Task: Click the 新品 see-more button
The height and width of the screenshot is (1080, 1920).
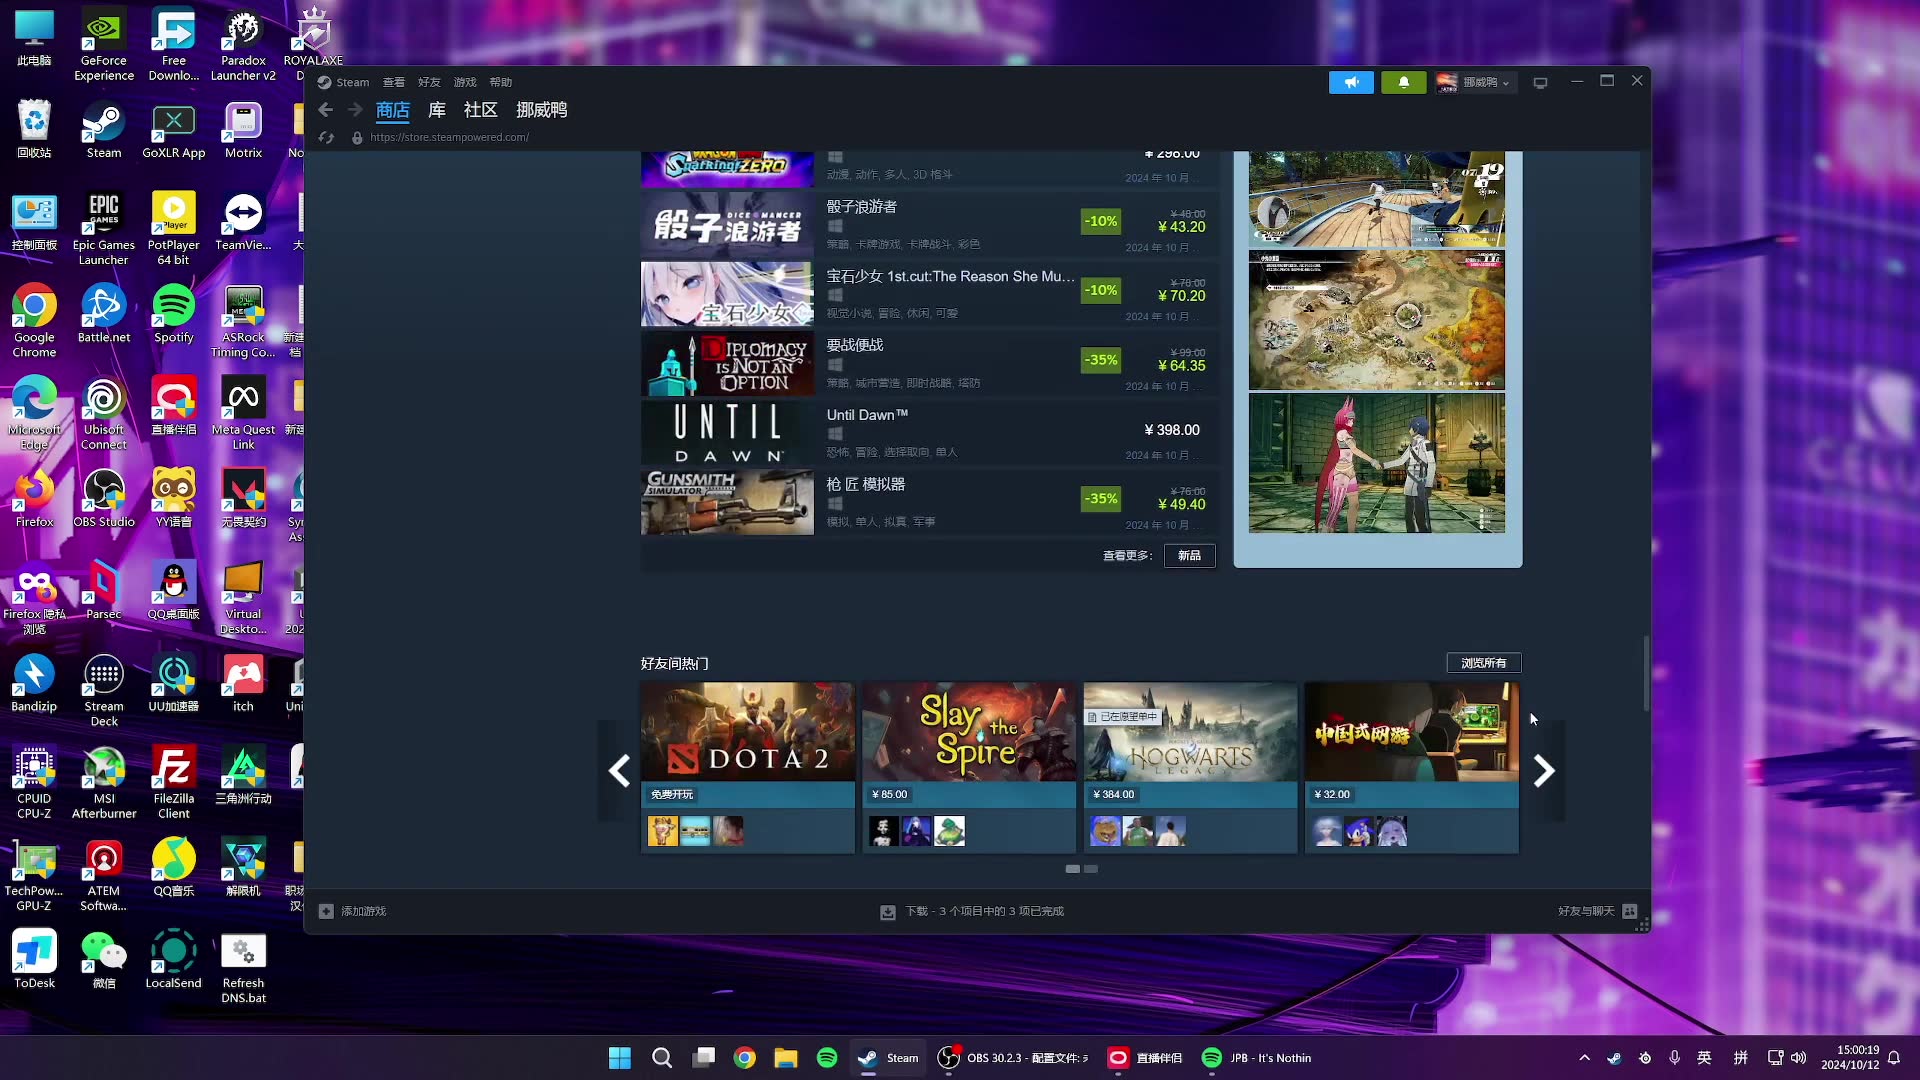Action: pyautogui.click(x=1190, y=556)
